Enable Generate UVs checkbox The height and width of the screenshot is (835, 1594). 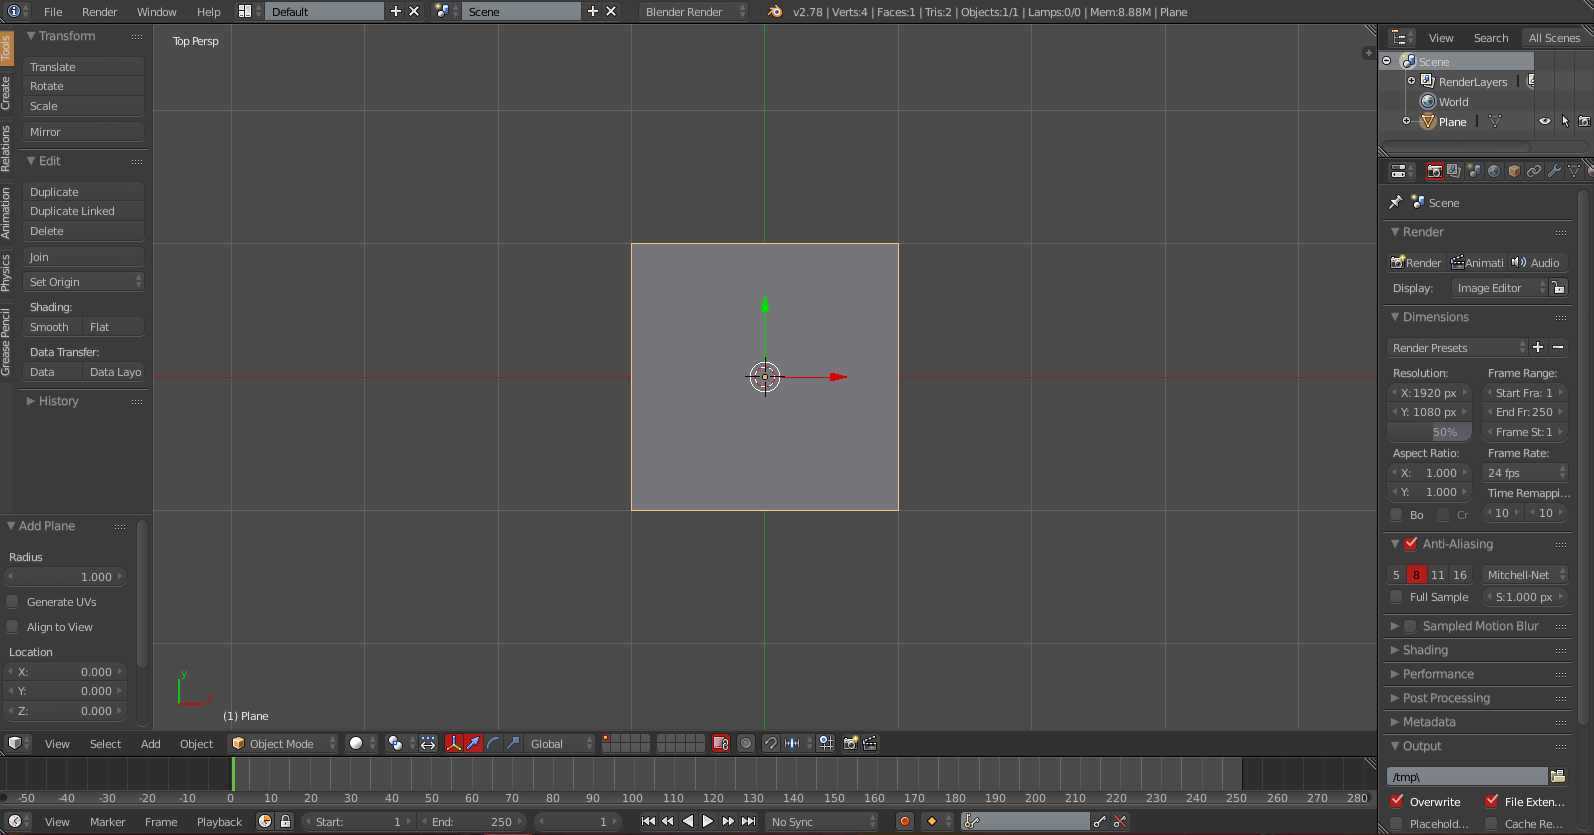click(13, 602)
